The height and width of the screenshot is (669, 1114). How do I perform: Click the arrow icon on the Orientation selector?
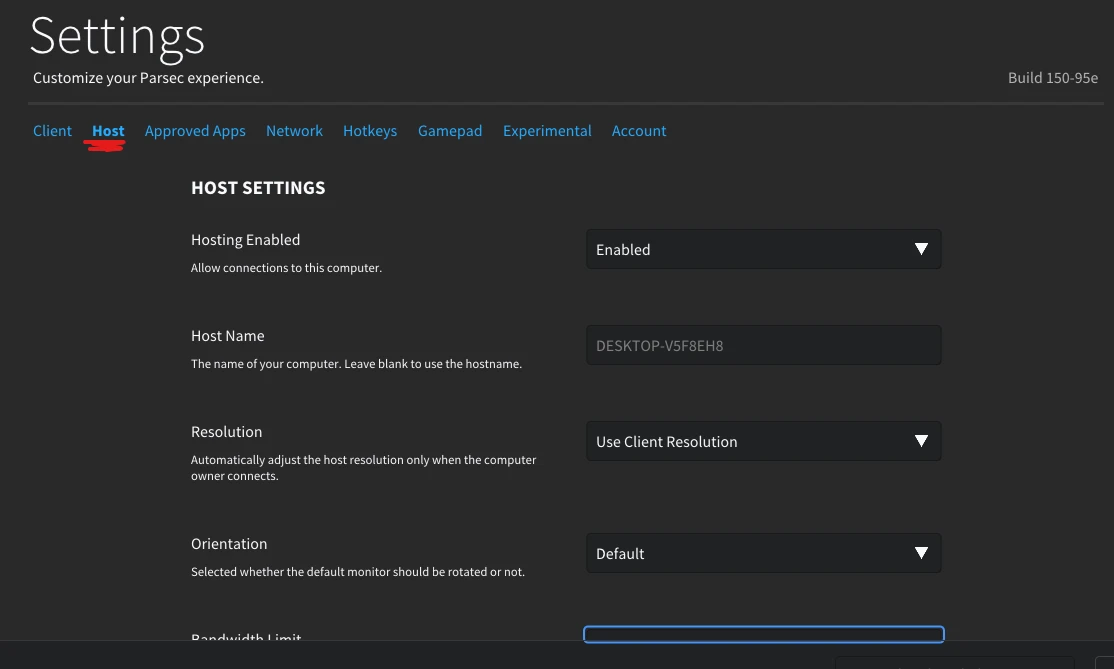click(922, 553)
